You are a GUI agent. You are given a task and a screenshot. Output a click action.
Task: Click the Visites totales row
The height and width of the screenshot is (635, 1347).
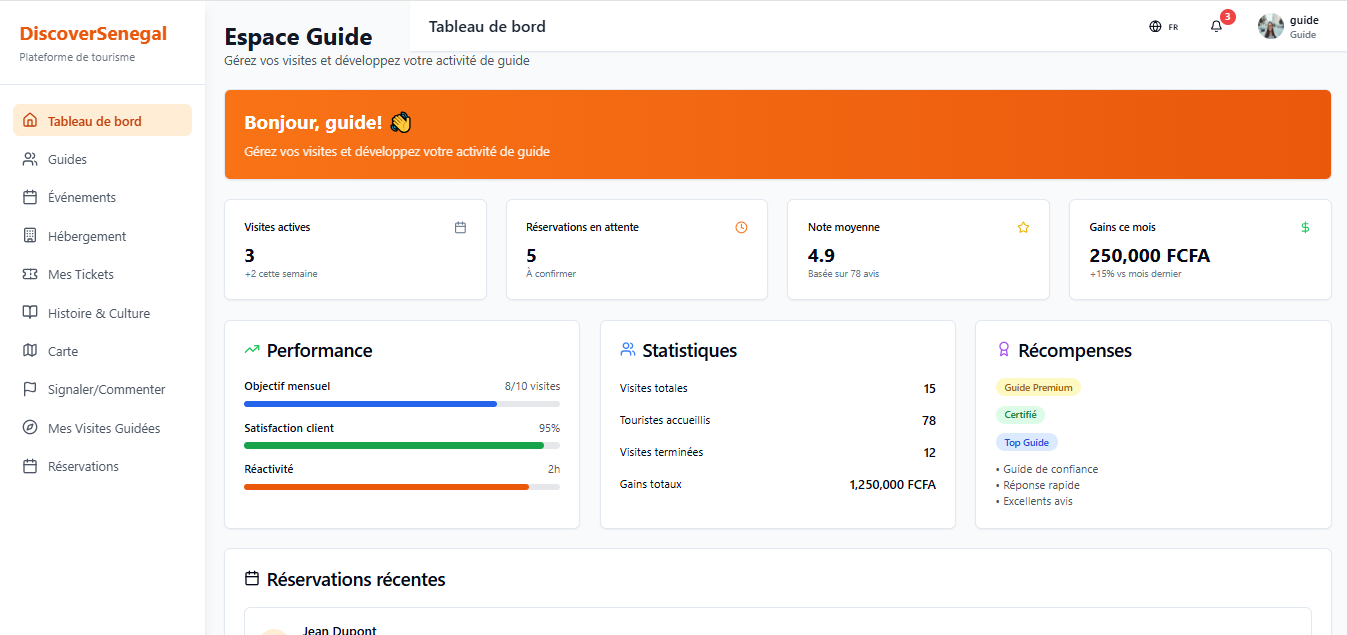click(778, 388)
